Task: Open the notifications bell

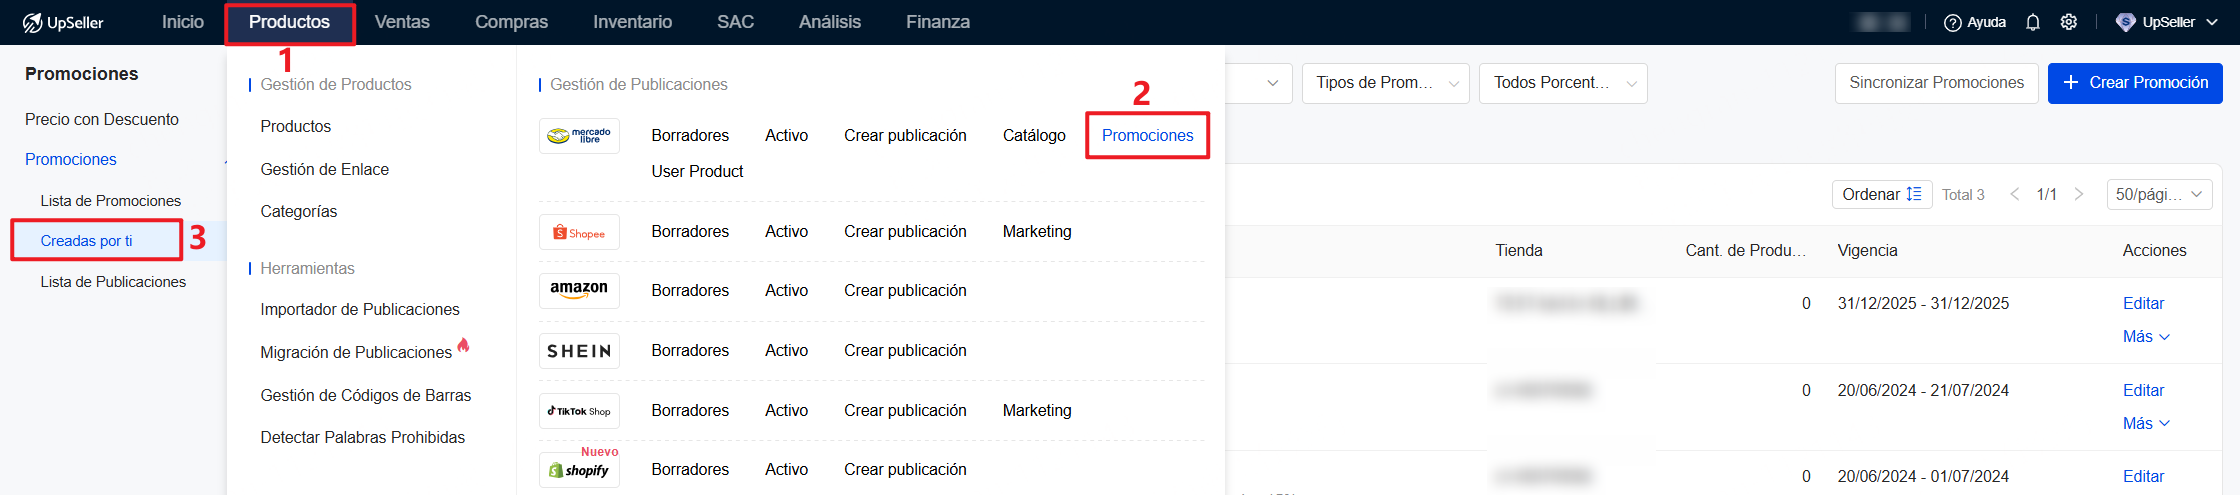Action: (x=2032, y=22)
